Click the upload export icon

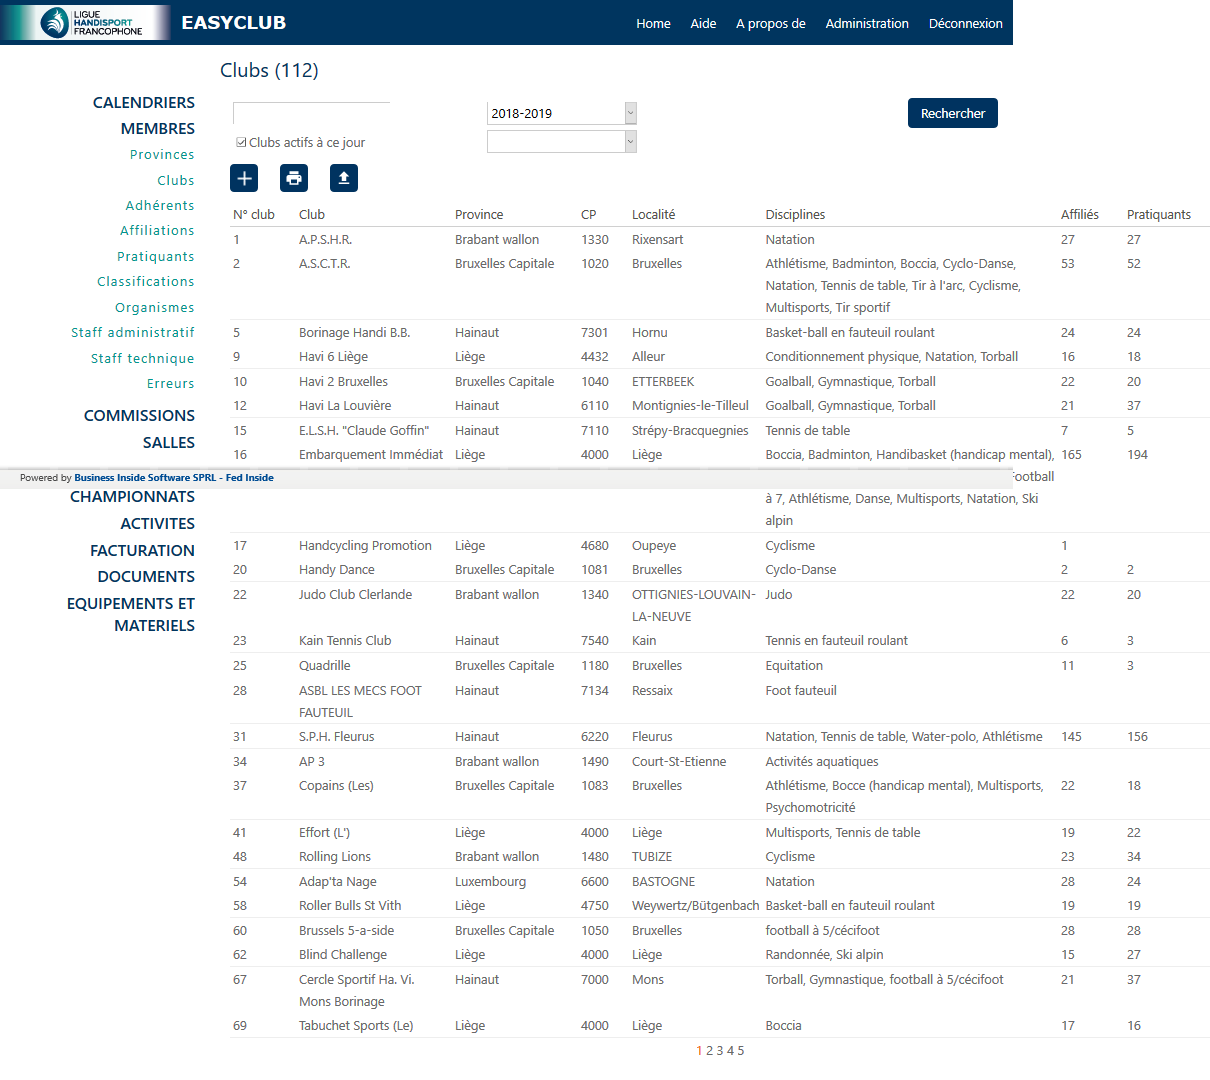[344, 178]
